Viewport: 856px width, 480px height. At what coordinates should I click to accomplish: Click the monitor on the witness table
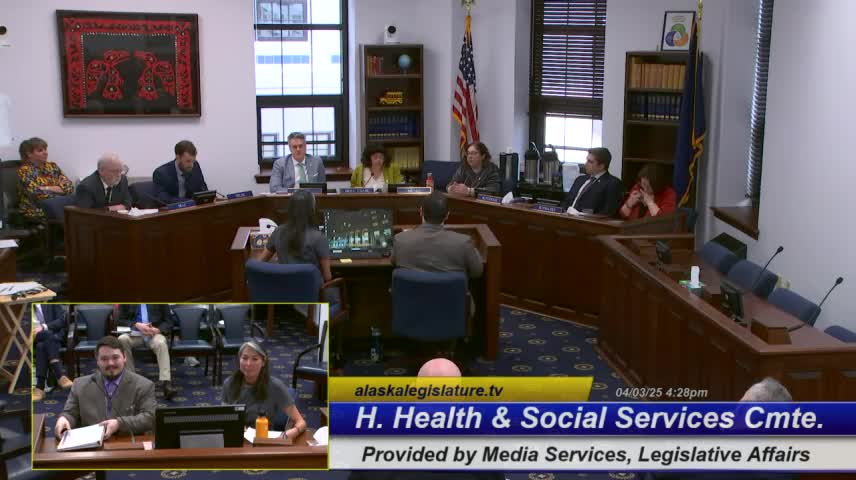tap(358, 232)
